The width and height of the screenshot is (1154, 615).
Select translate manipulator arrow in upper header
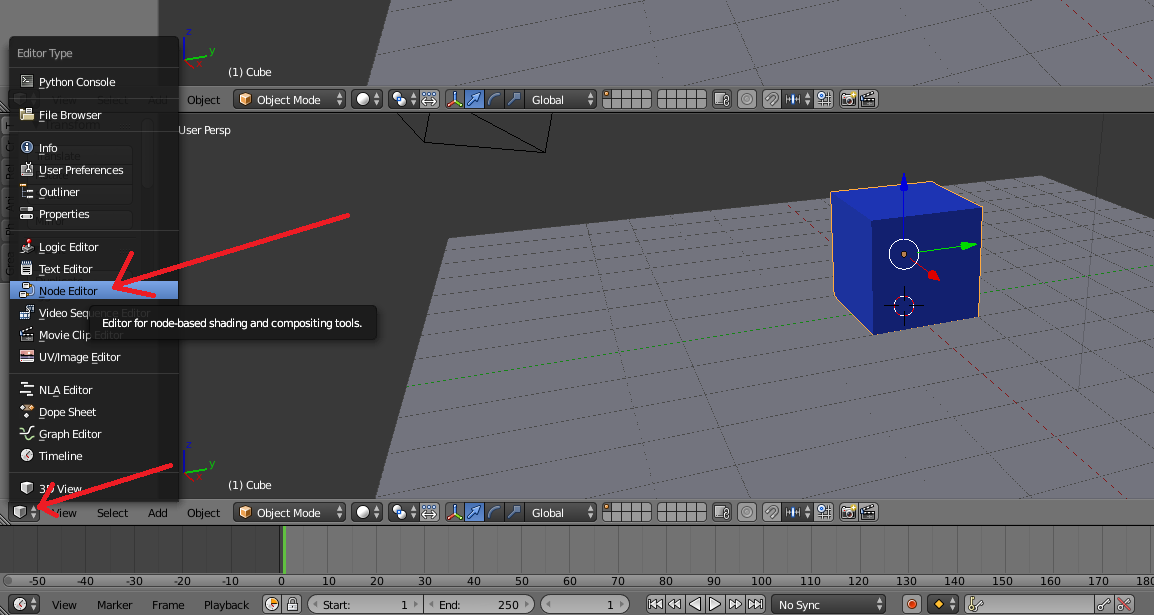[x=475, y=99]
